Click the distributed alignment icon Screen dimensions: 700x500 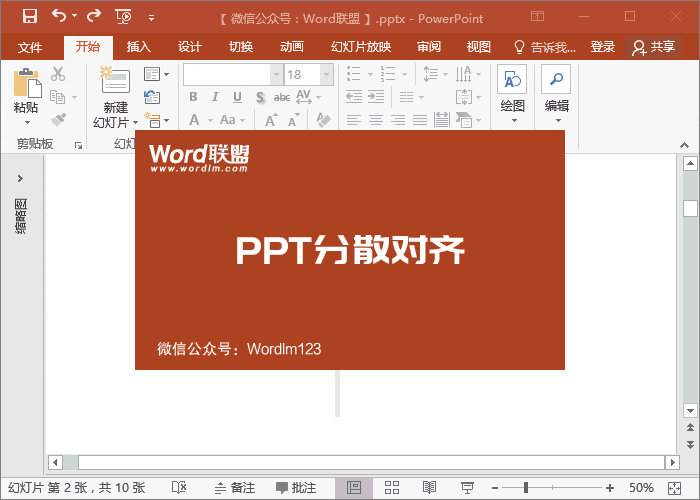click(x=442, y=120)
